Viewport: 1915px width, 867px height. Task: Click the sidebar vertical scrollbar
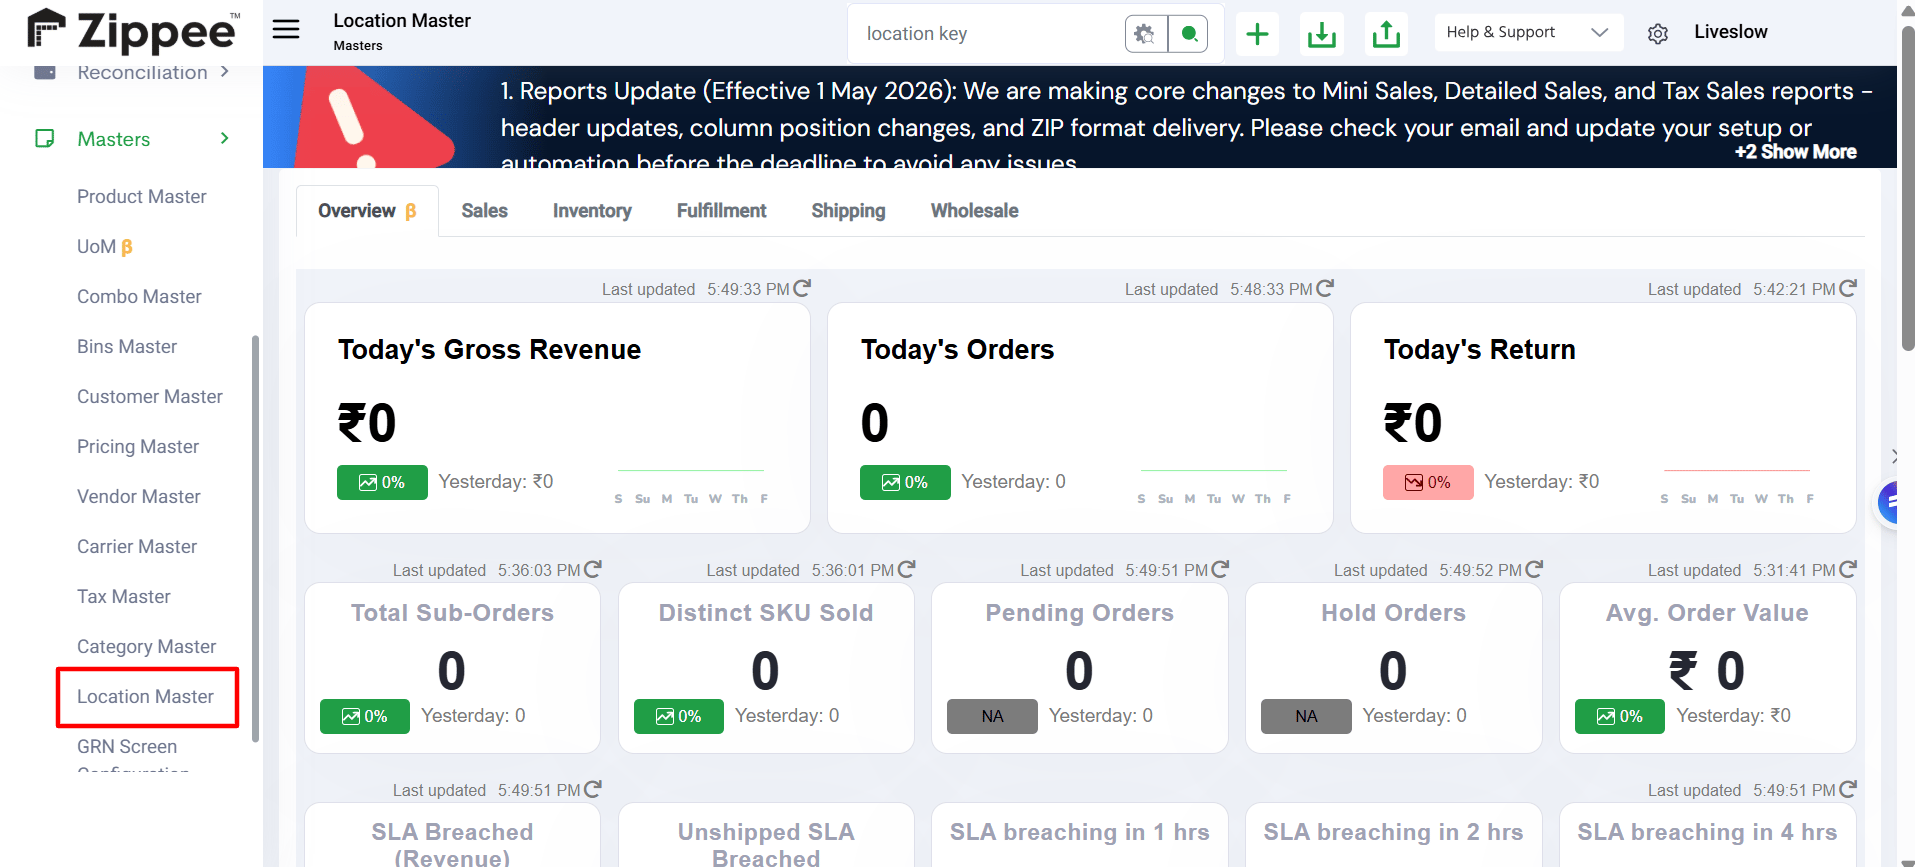click(256, 538)
